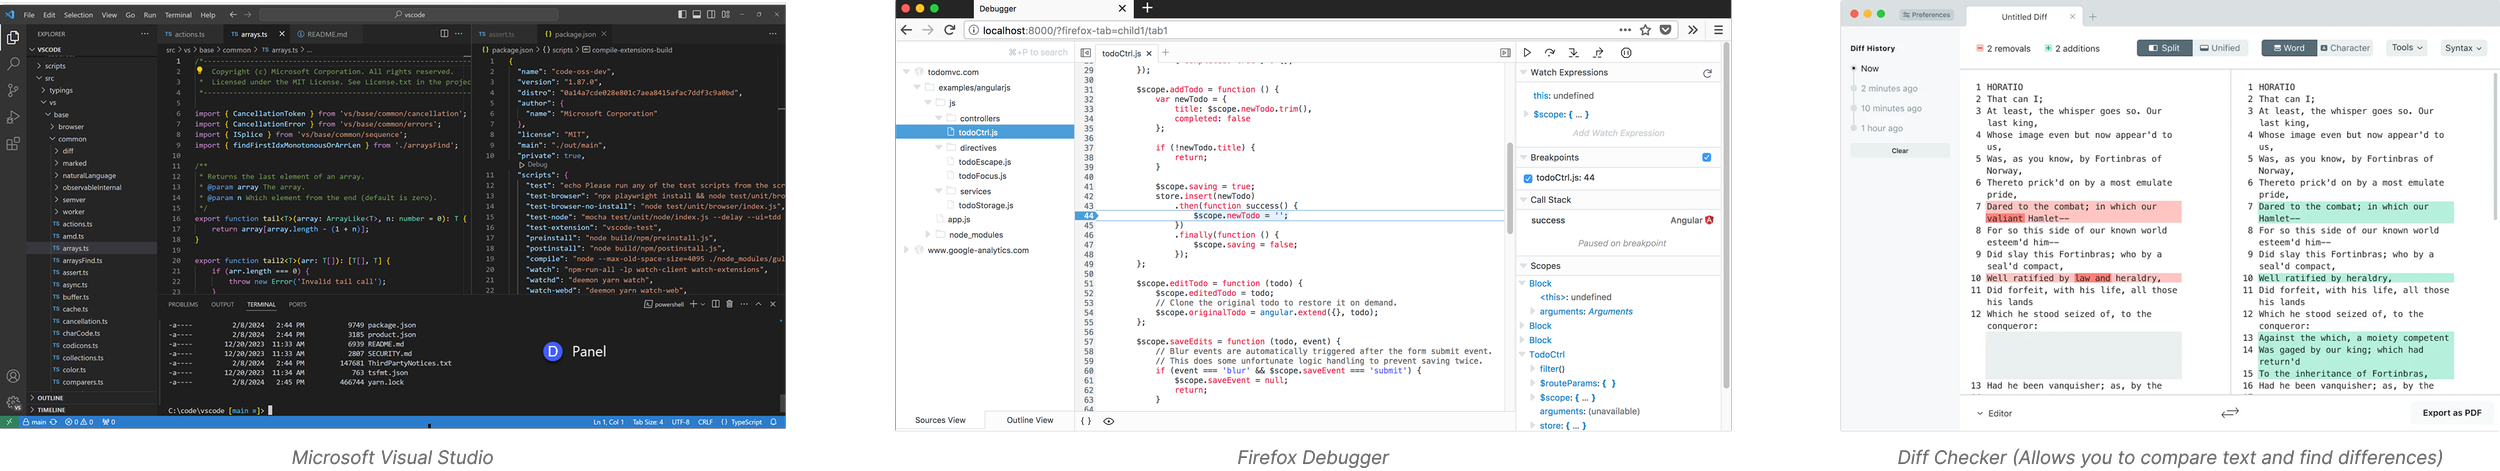Switch to Outline View tab in Debugger
2500x471 pixels.
[1029, 420]
